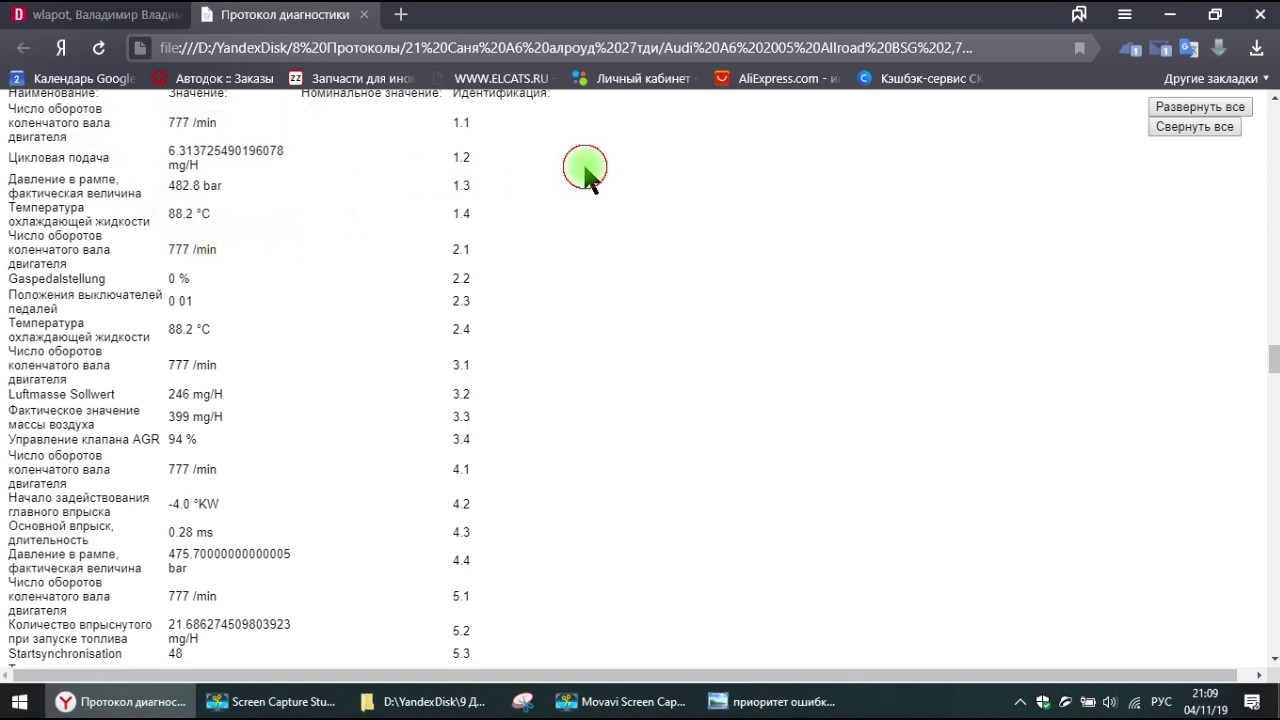The width and height of the screenshot is (1280, 720).
Task: Open the Автодок :: Заказы bookmark
Action: point(212,78)
